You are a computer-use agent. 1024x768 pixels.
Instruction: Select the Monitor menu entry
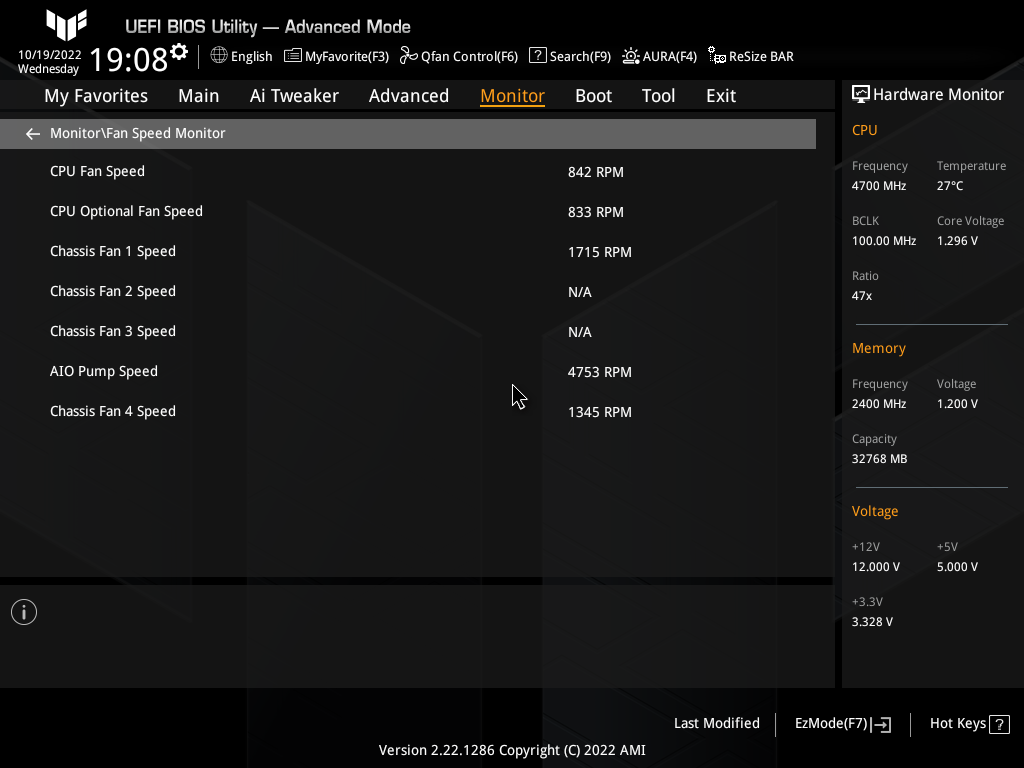point(512,95)
